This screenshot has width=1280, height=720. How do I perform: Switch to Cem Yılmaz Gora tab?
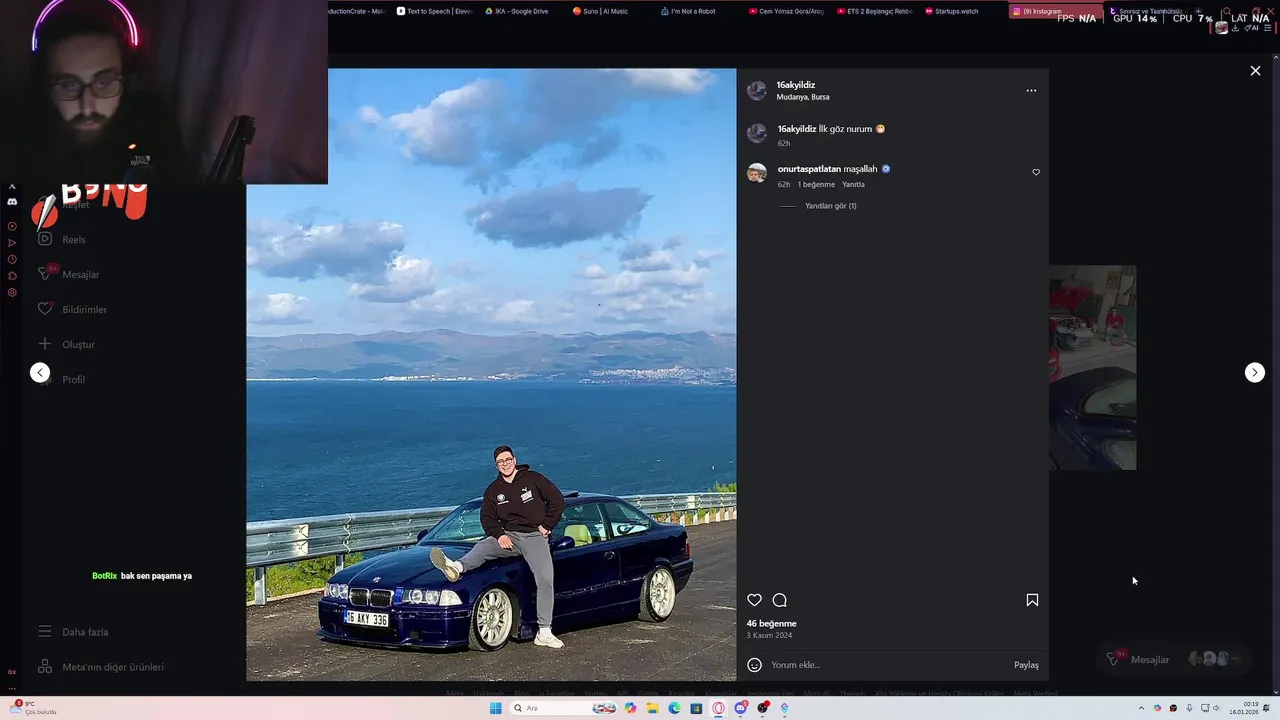(786, 11)
